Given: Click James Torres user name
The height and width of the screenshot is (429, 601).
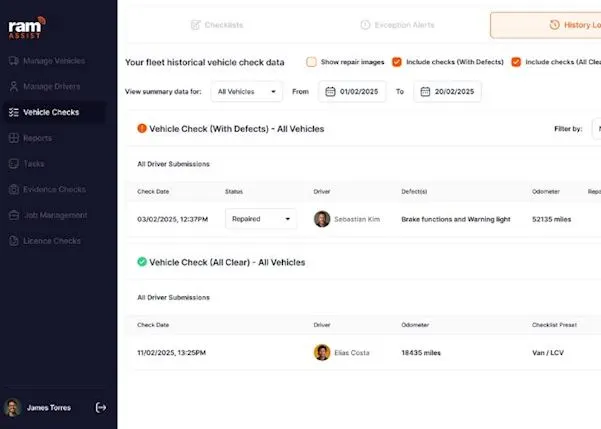Looking at the screenshot, I should tap(49, 408).
